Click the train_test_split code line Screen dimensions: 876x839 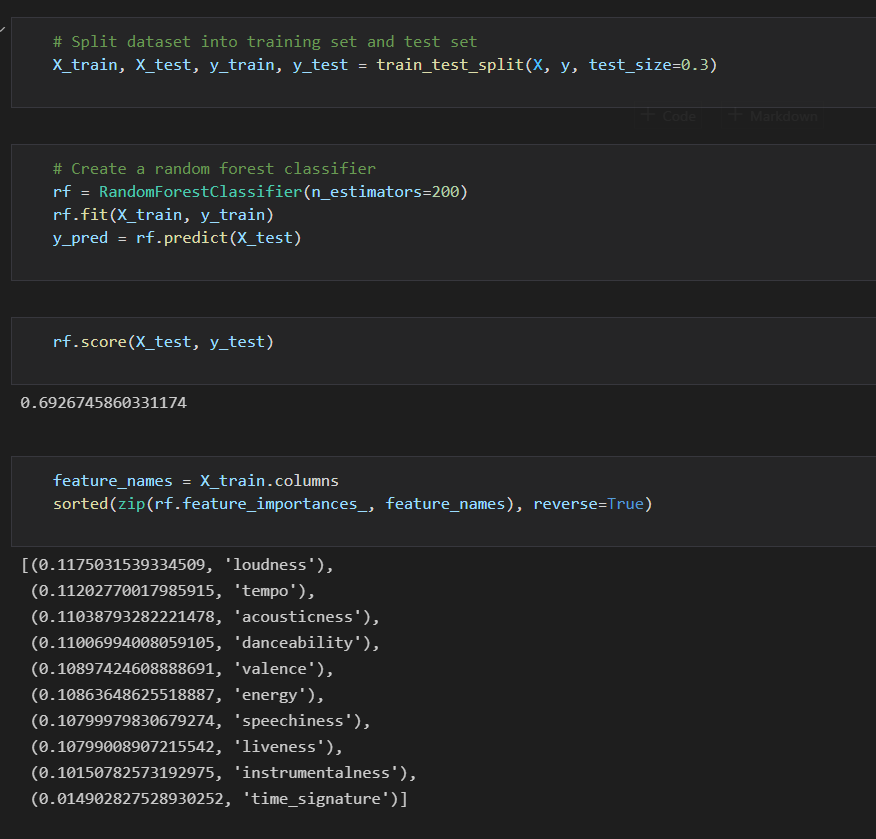[x=385, y=65]
